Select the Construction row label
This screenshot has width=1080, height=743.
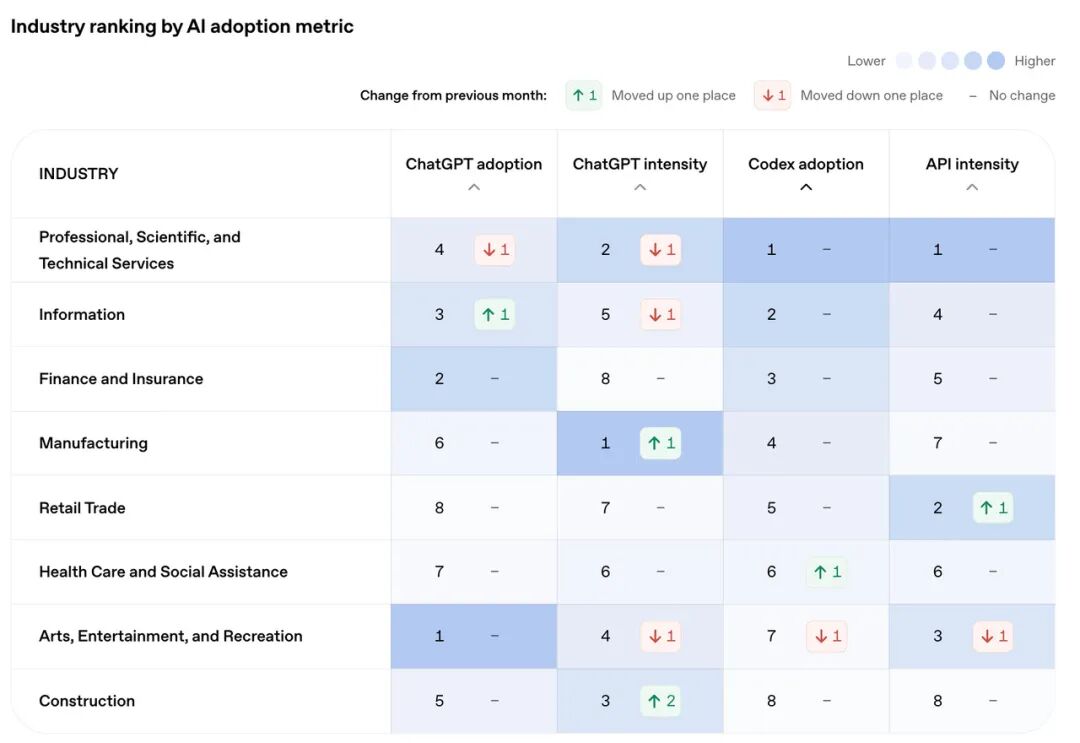[87, 701]
